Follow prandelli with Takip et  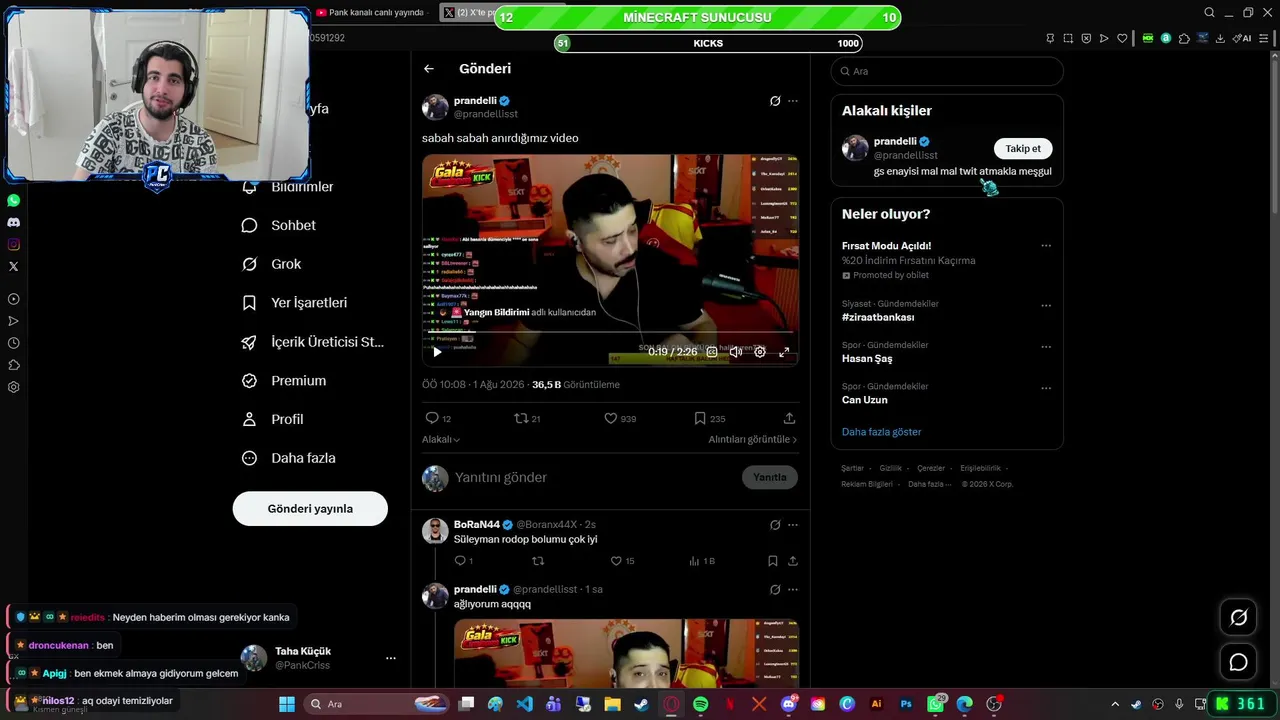click(x=1023, y=149)
